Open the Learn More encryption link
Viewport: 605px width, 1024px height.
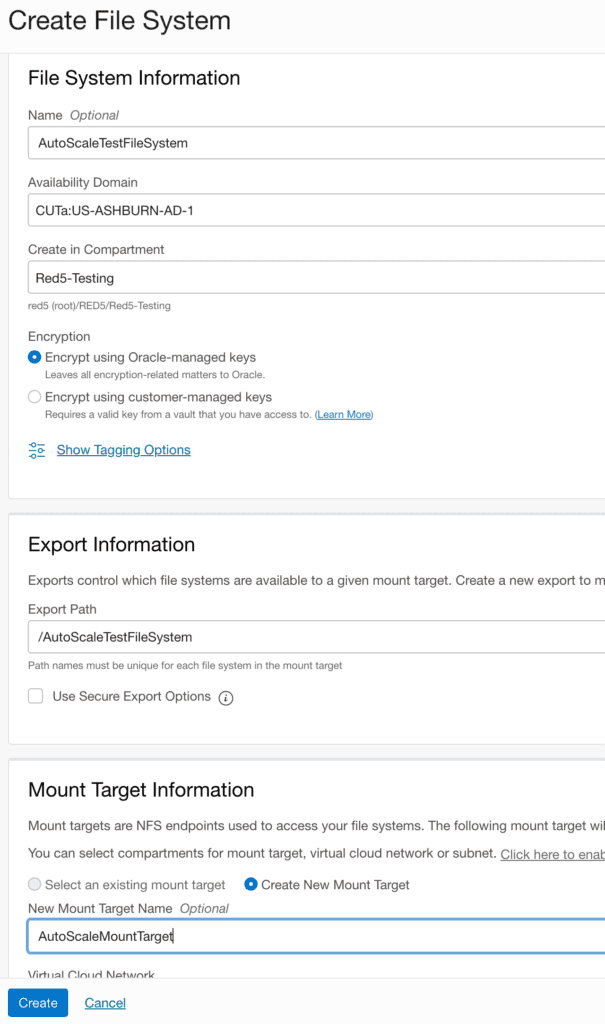pyautogui.click(x=344, y=414)
